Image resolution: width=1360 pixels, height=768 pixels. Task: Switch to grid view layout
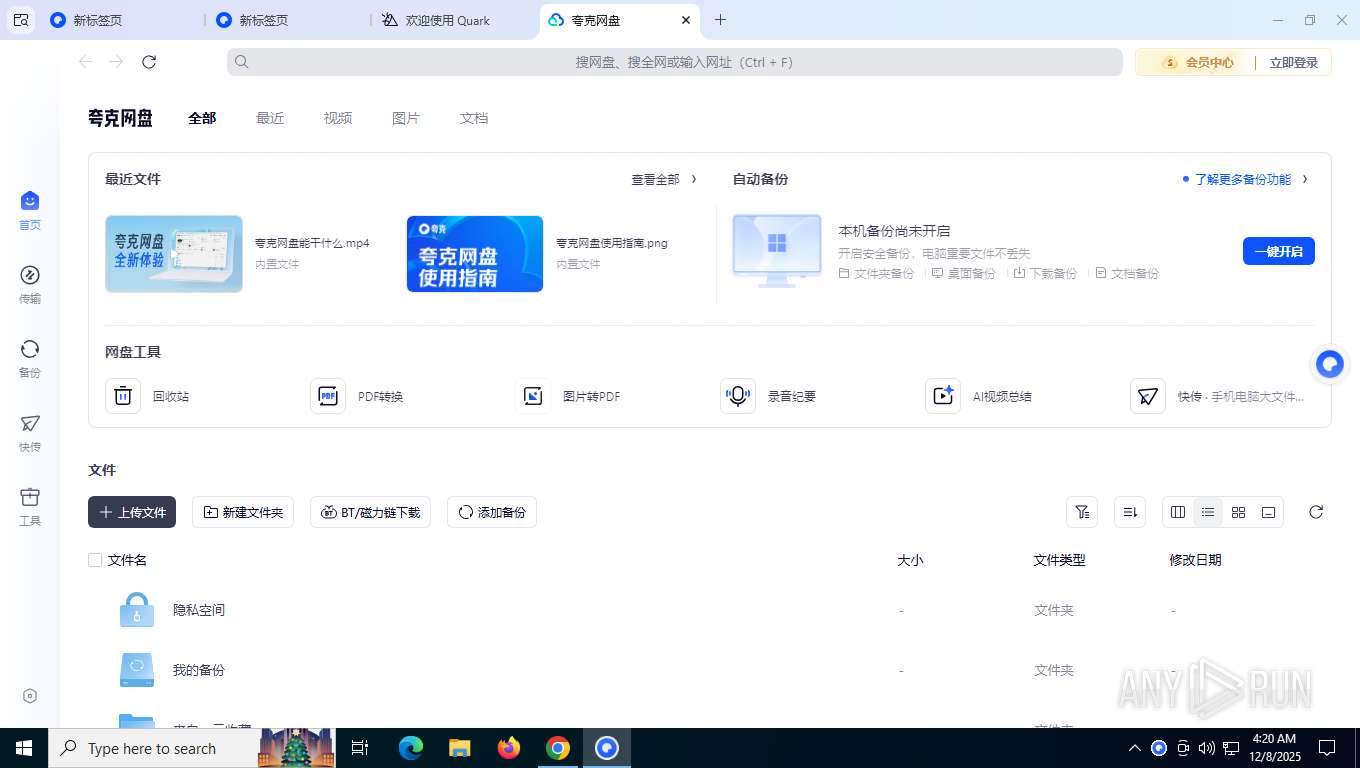[1238, 512]
